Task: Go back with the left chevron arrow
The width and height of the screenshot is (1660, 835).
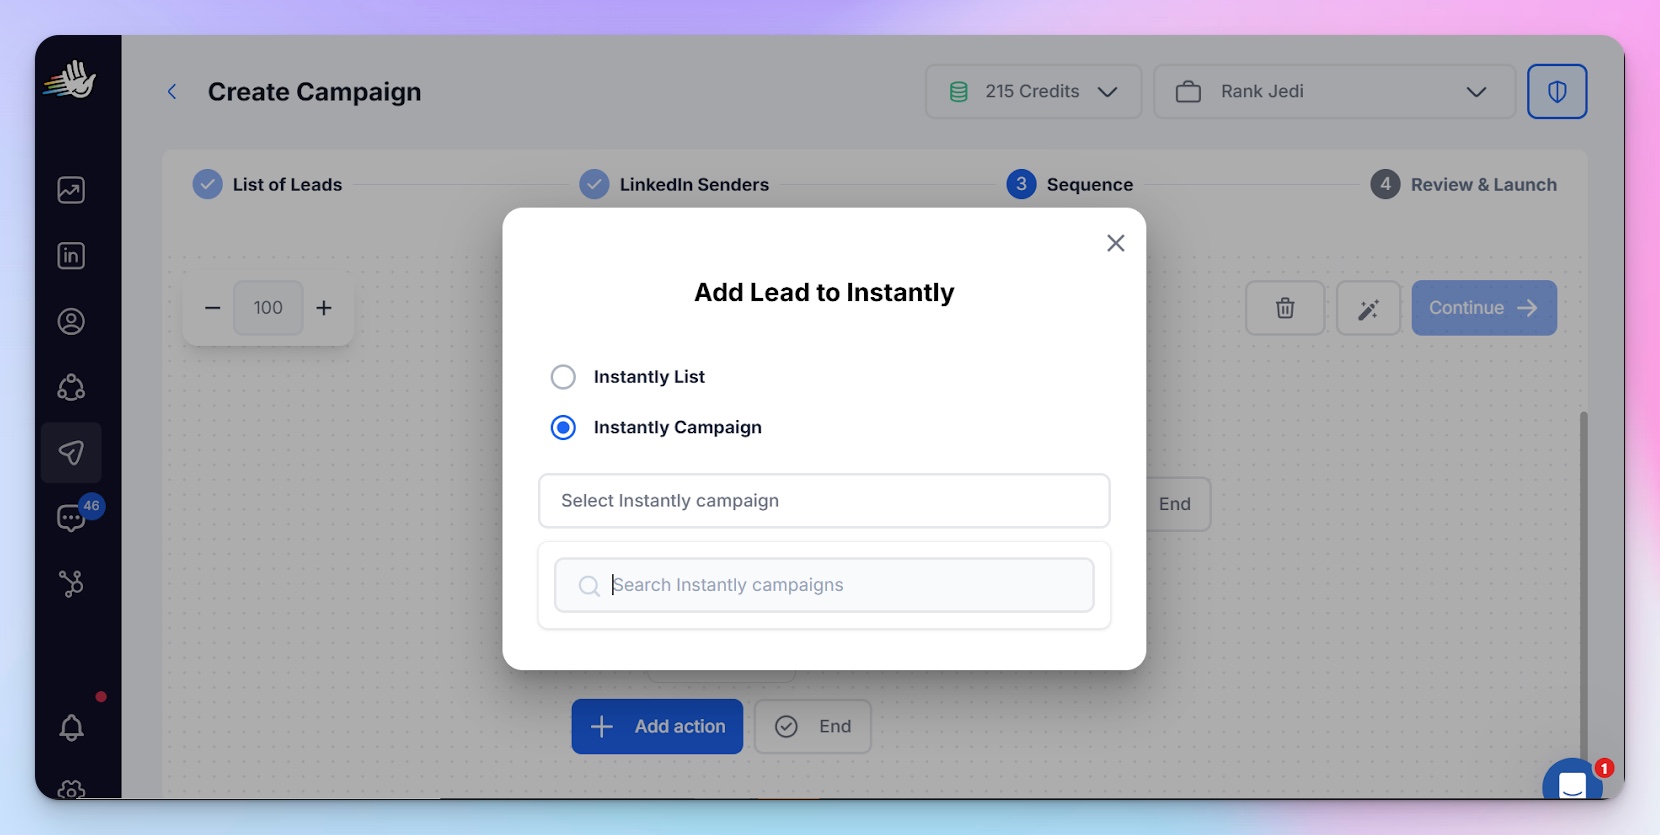Action: [x=172, y=92]
